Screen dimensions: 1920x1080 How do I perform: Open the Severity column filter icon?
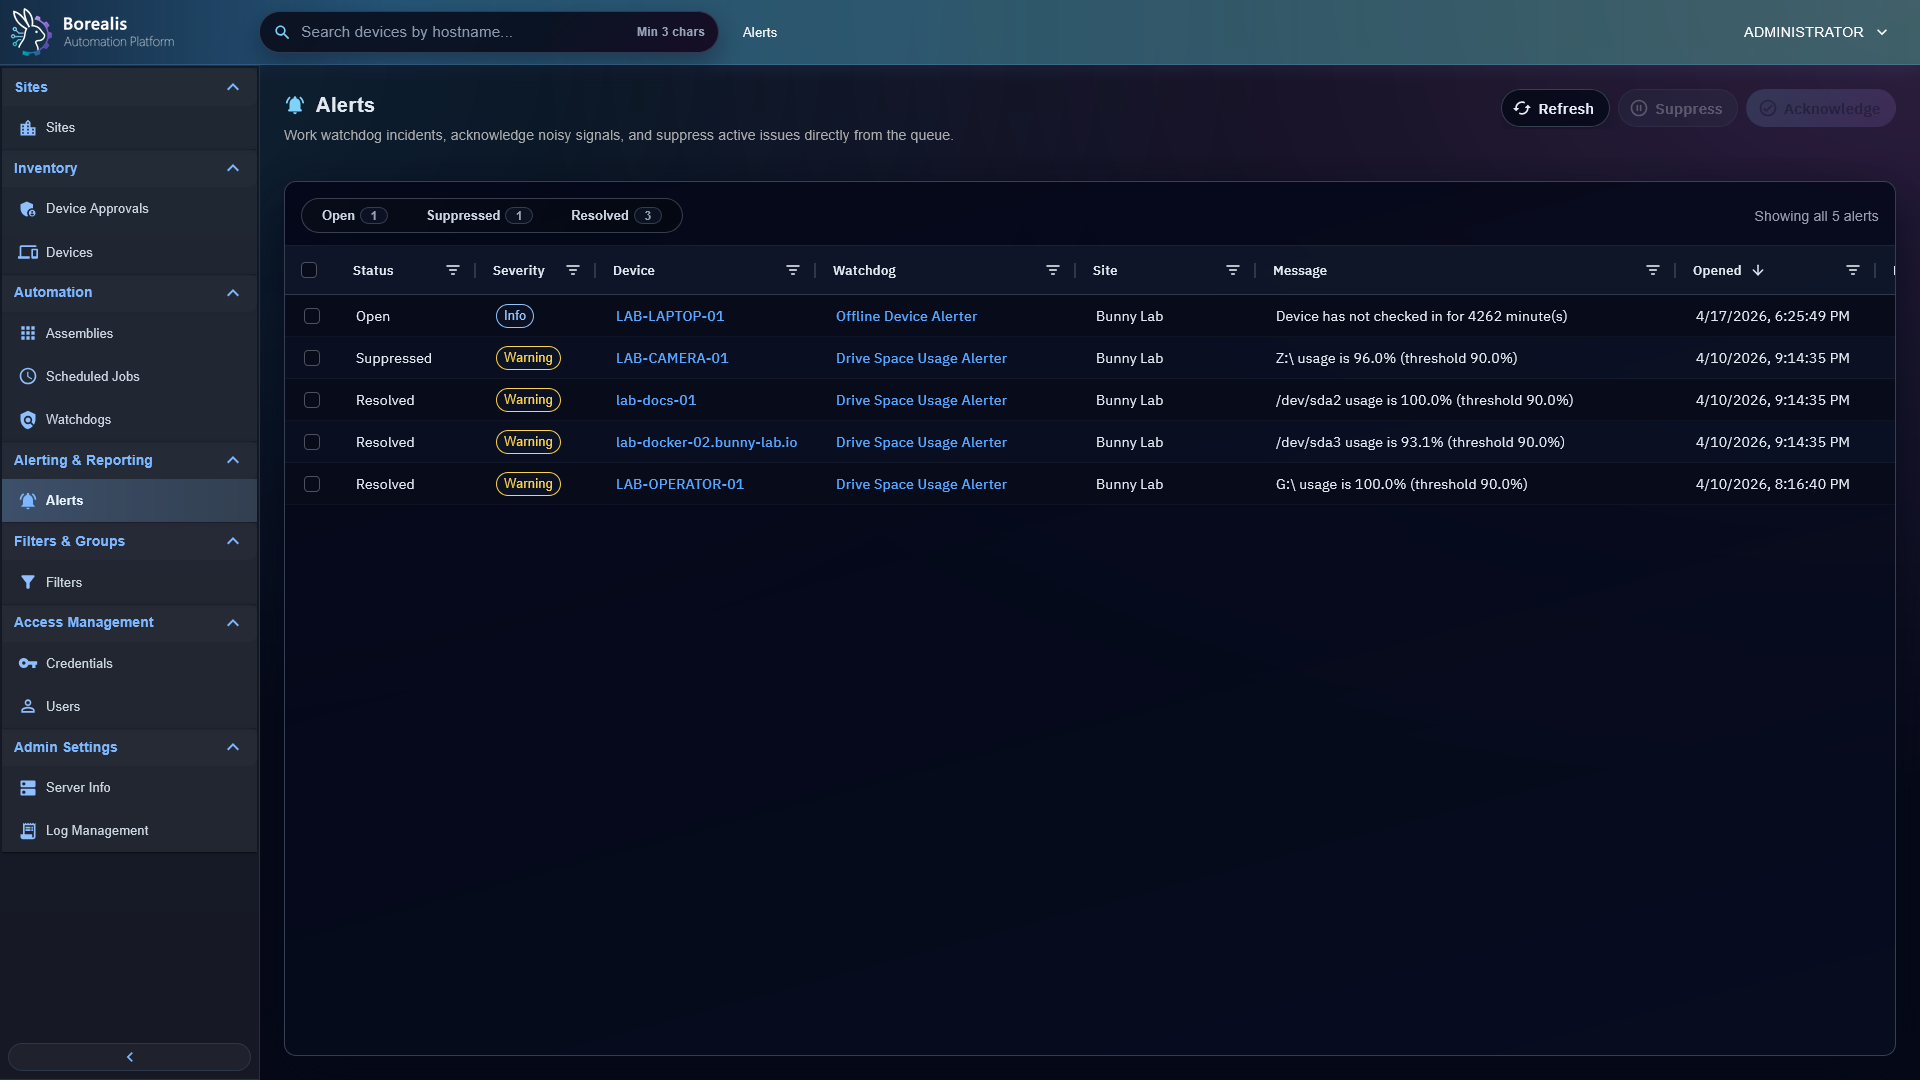click(573, 270)
